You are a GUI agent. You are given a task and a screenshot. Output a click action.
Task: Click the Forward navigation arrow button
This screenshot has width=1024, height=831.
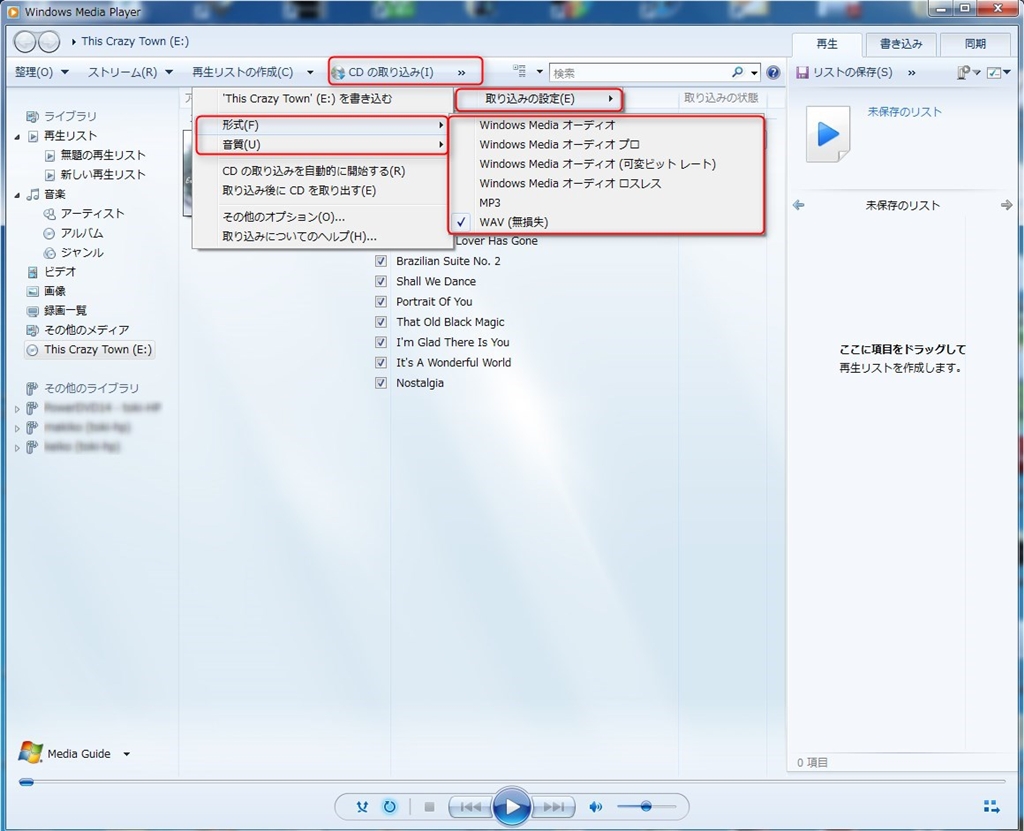pos(48,42)
